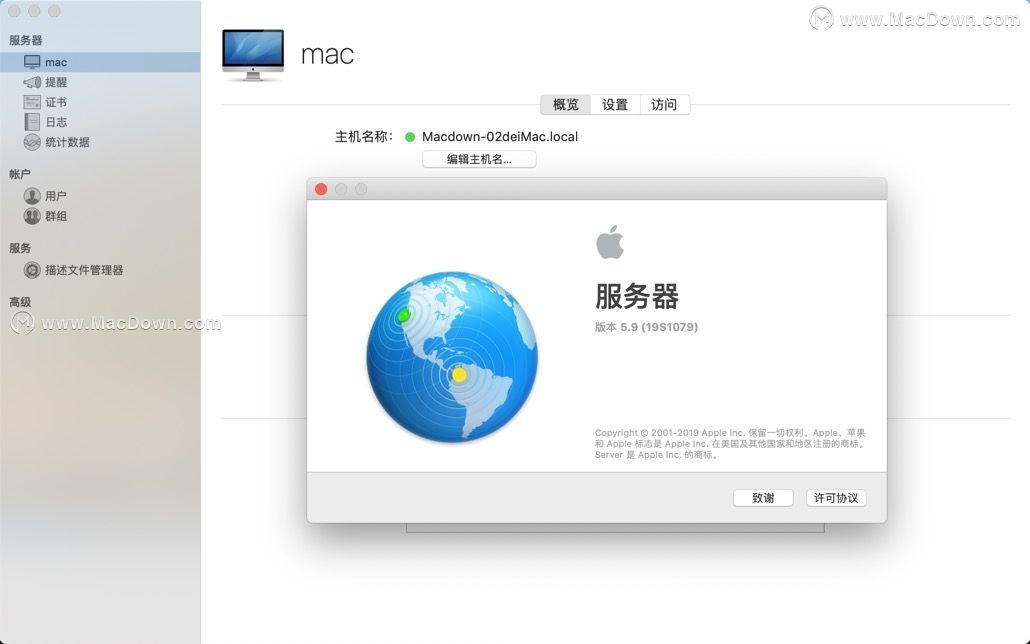Open the 统计数据 stats icon
The height and width of the screenshot is (644, 1030).
click(32, 142)
